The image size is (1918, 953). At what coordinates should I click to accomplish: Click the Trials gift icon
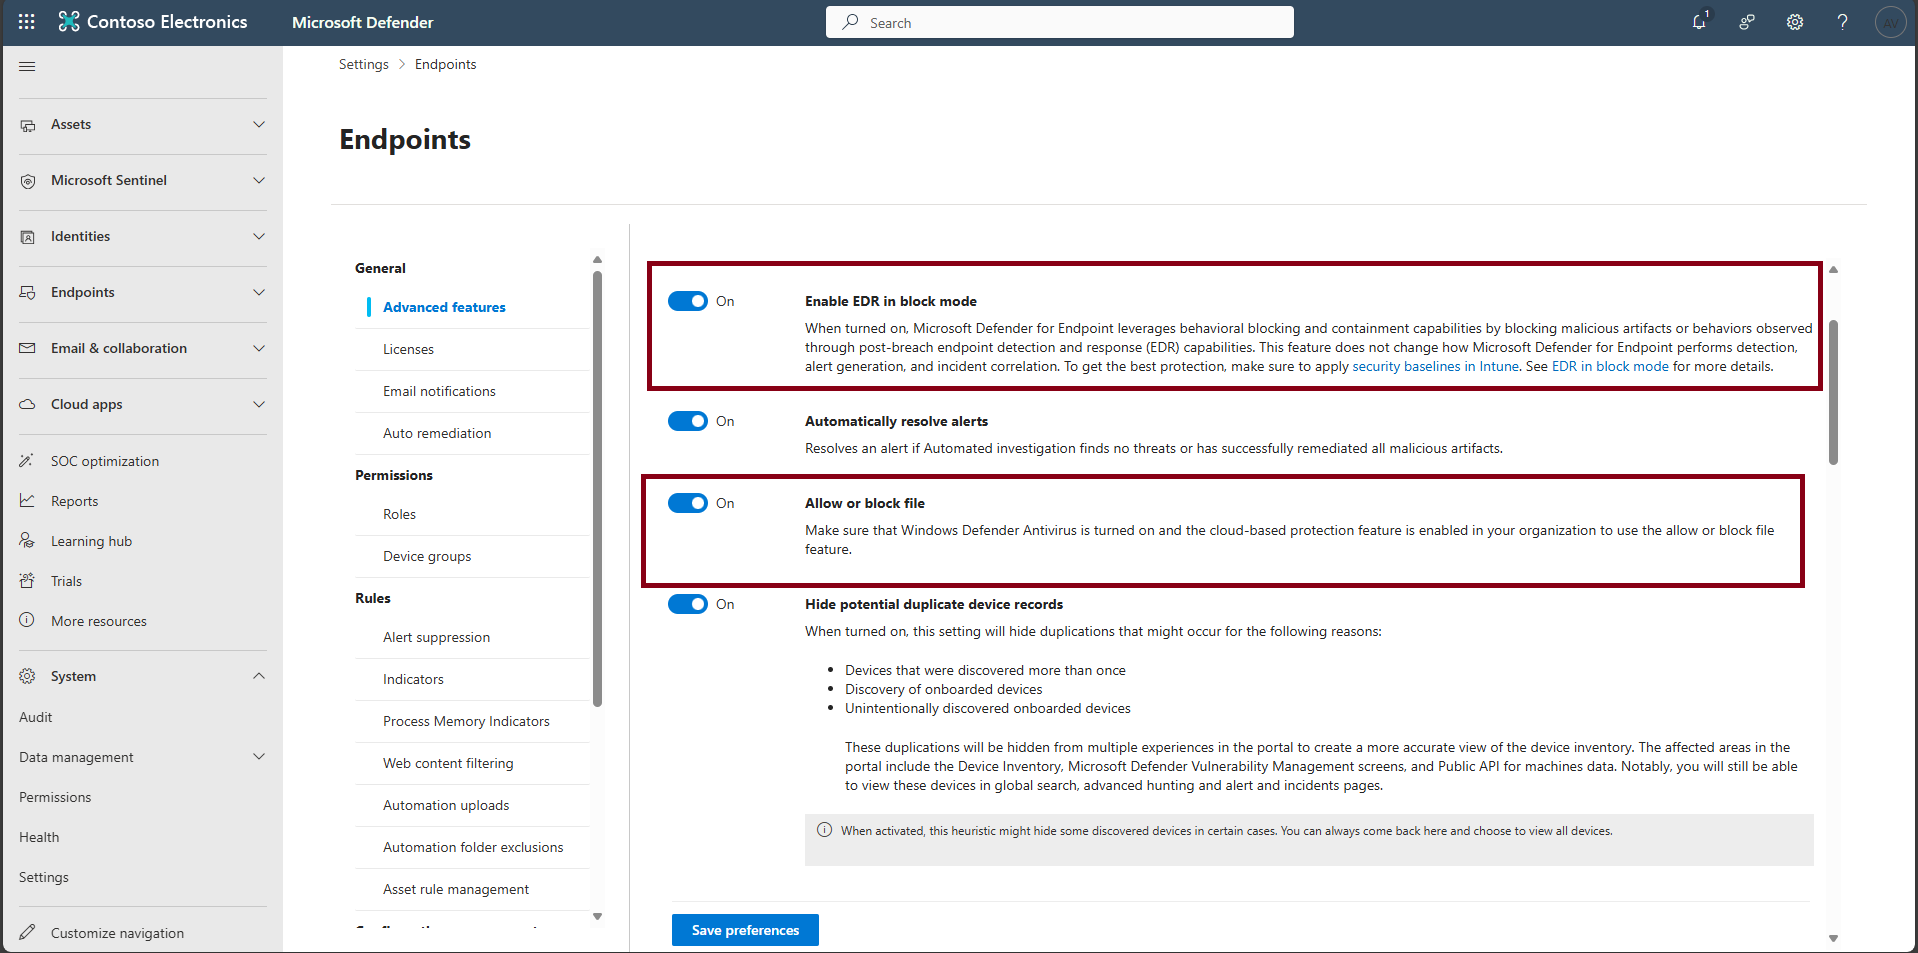(27, 581)
